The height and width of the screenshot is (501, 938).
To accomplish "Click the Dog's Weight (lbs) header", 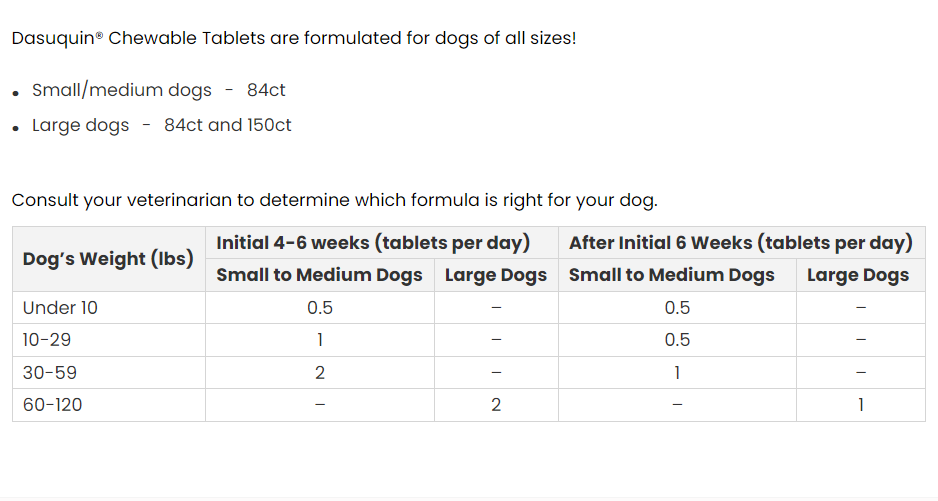I will tap(108, 259).
